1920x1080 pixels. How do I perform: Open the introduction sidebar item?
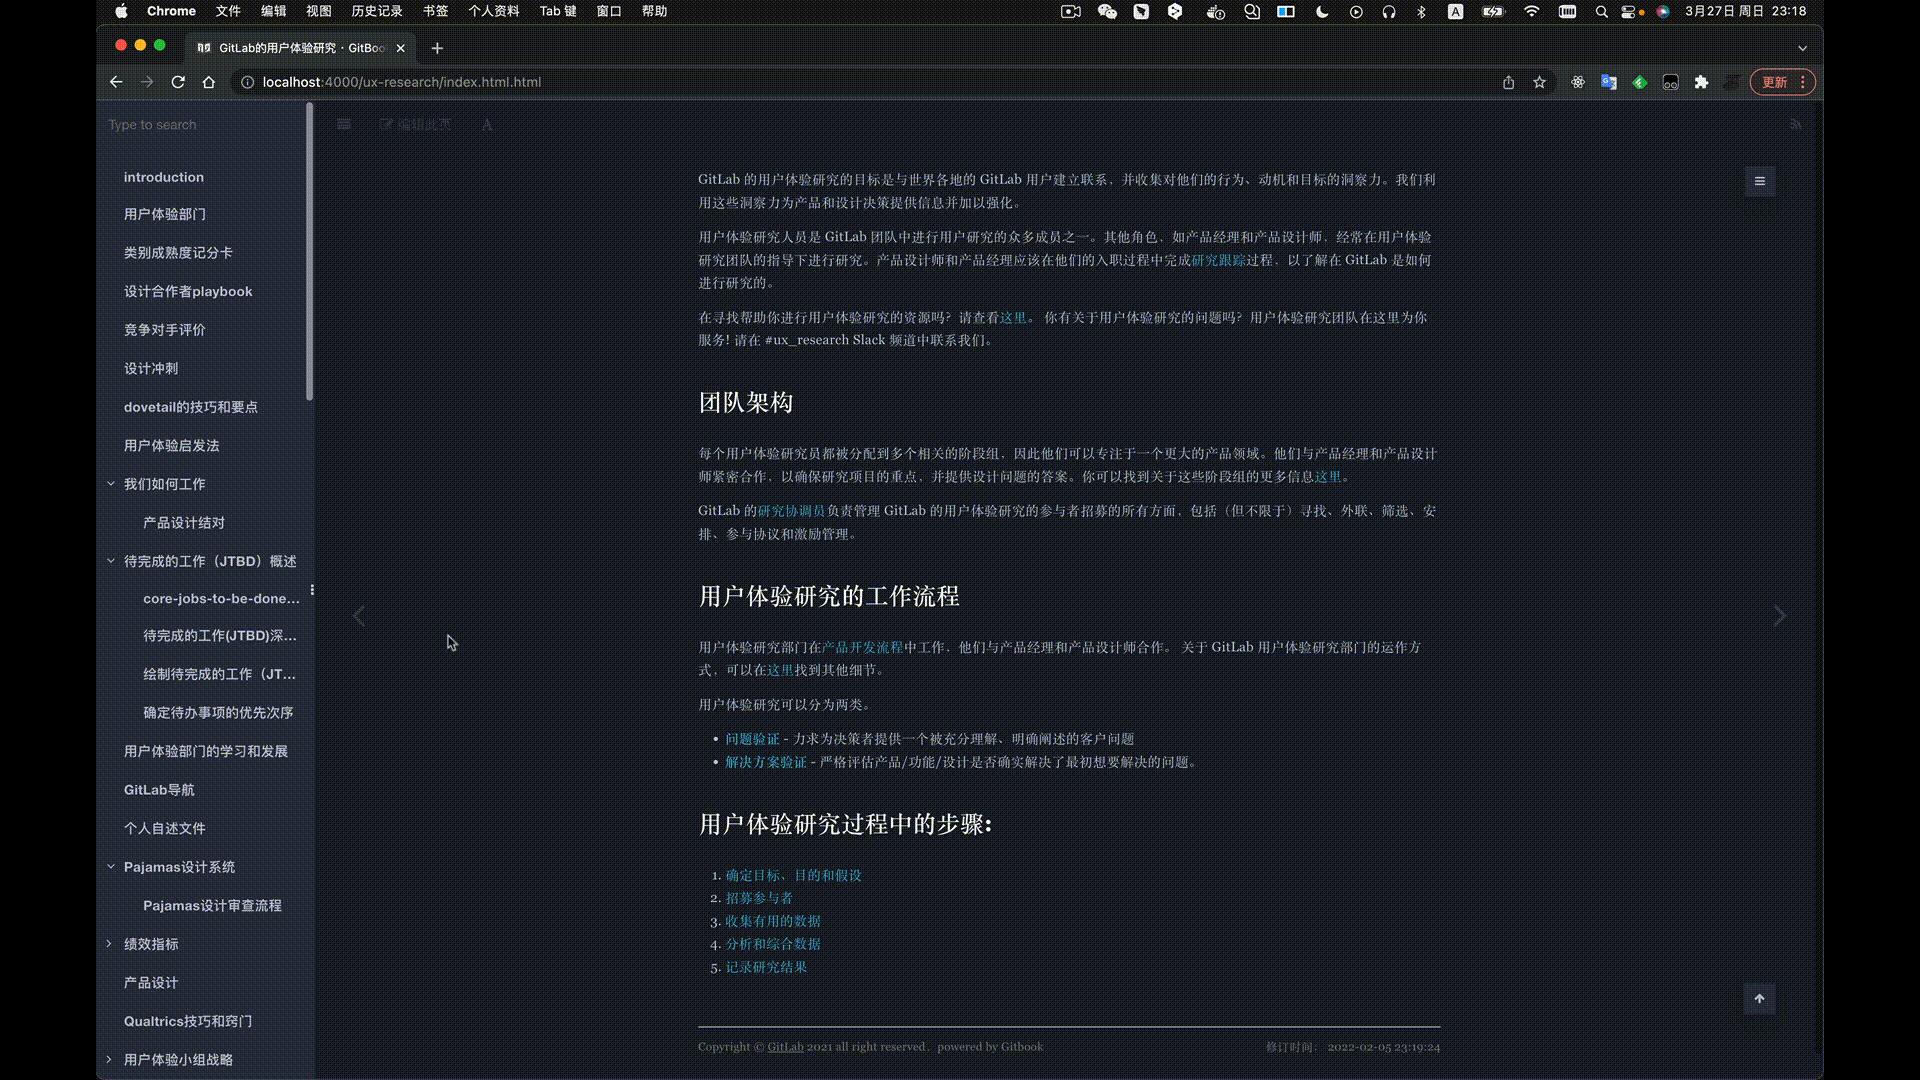click(x=164, y=177)
